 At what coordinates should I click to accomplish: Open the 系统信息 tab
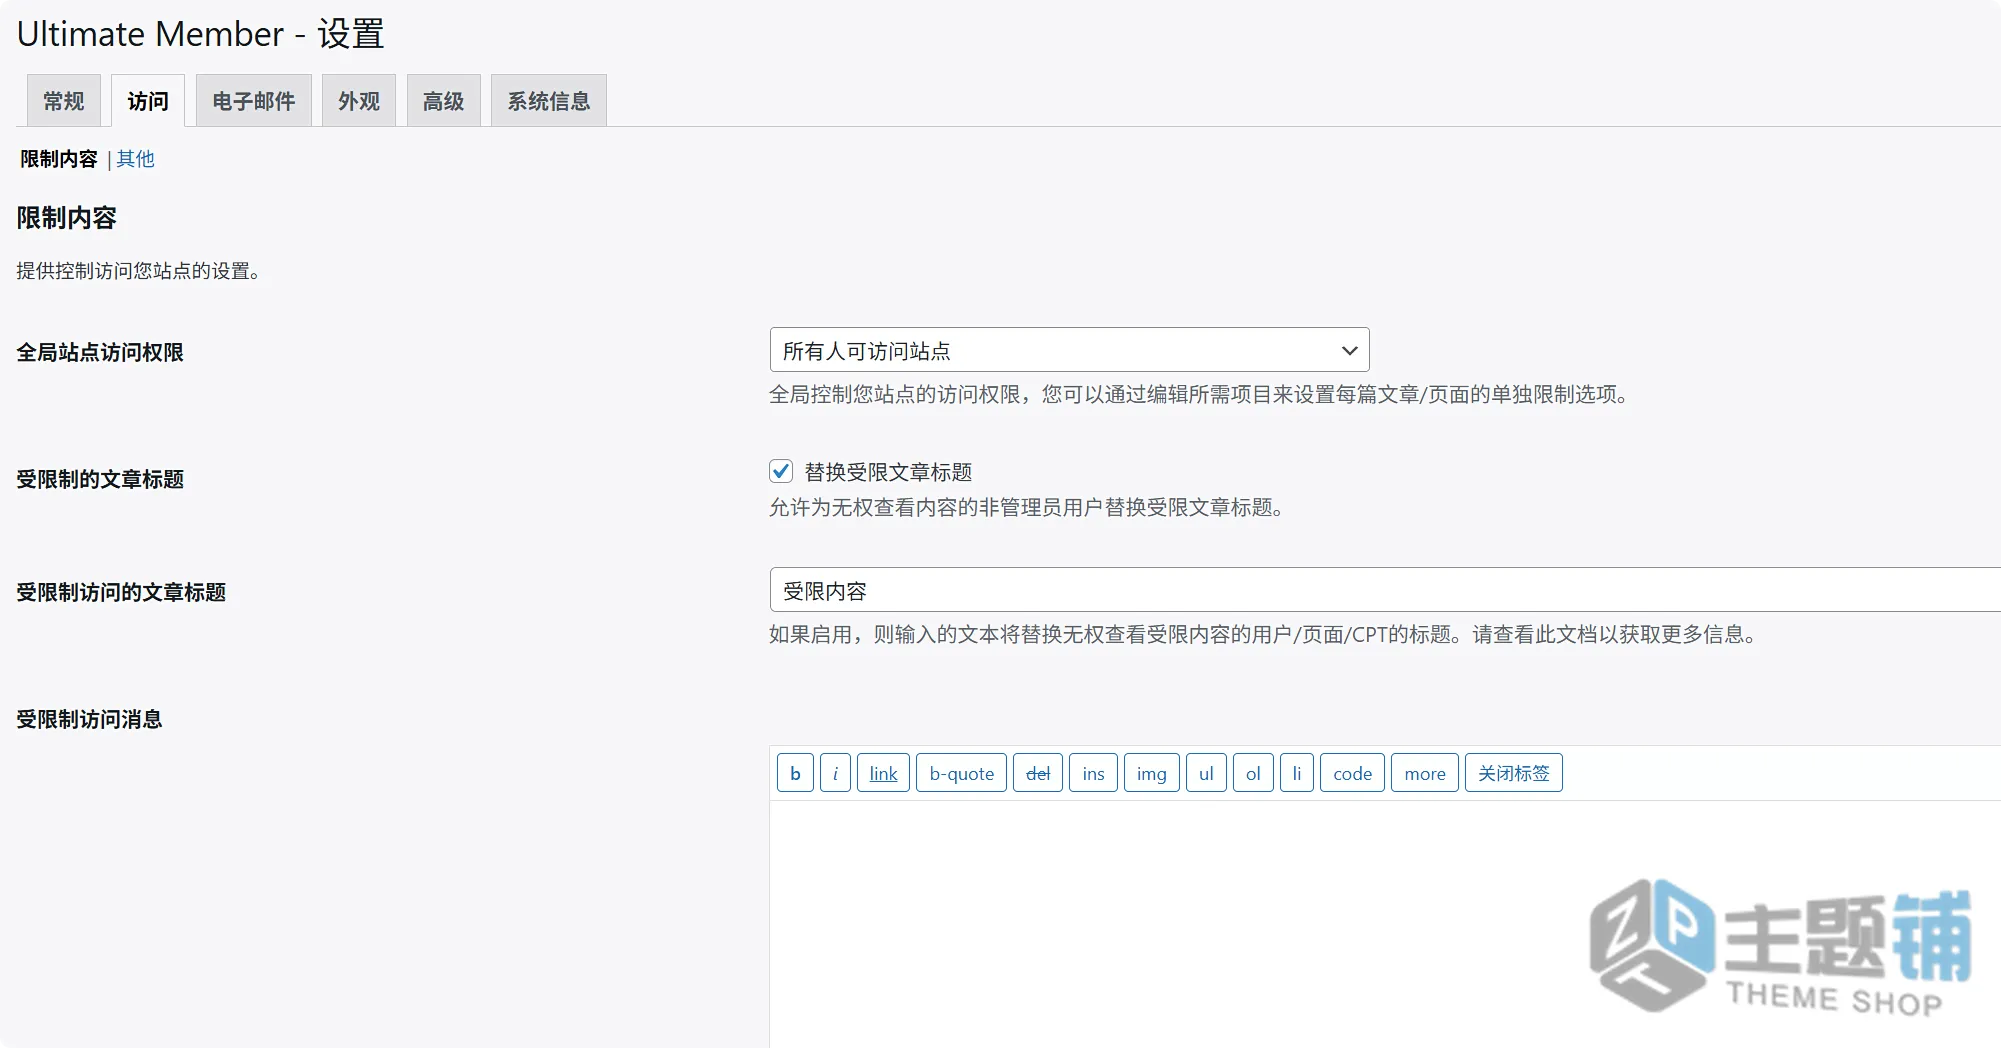[549, 101]
